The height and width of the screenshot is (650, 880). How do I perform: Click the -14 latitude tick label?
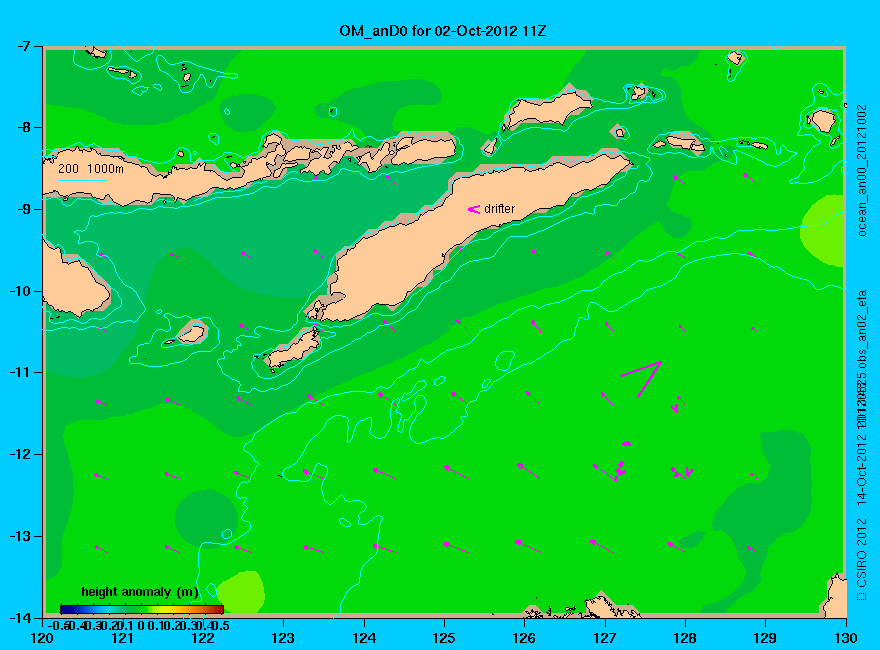20,617
